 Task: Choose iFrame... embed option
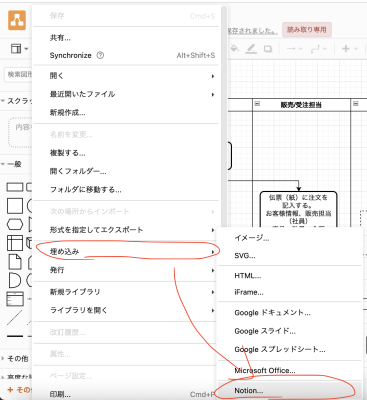[289, 292]
